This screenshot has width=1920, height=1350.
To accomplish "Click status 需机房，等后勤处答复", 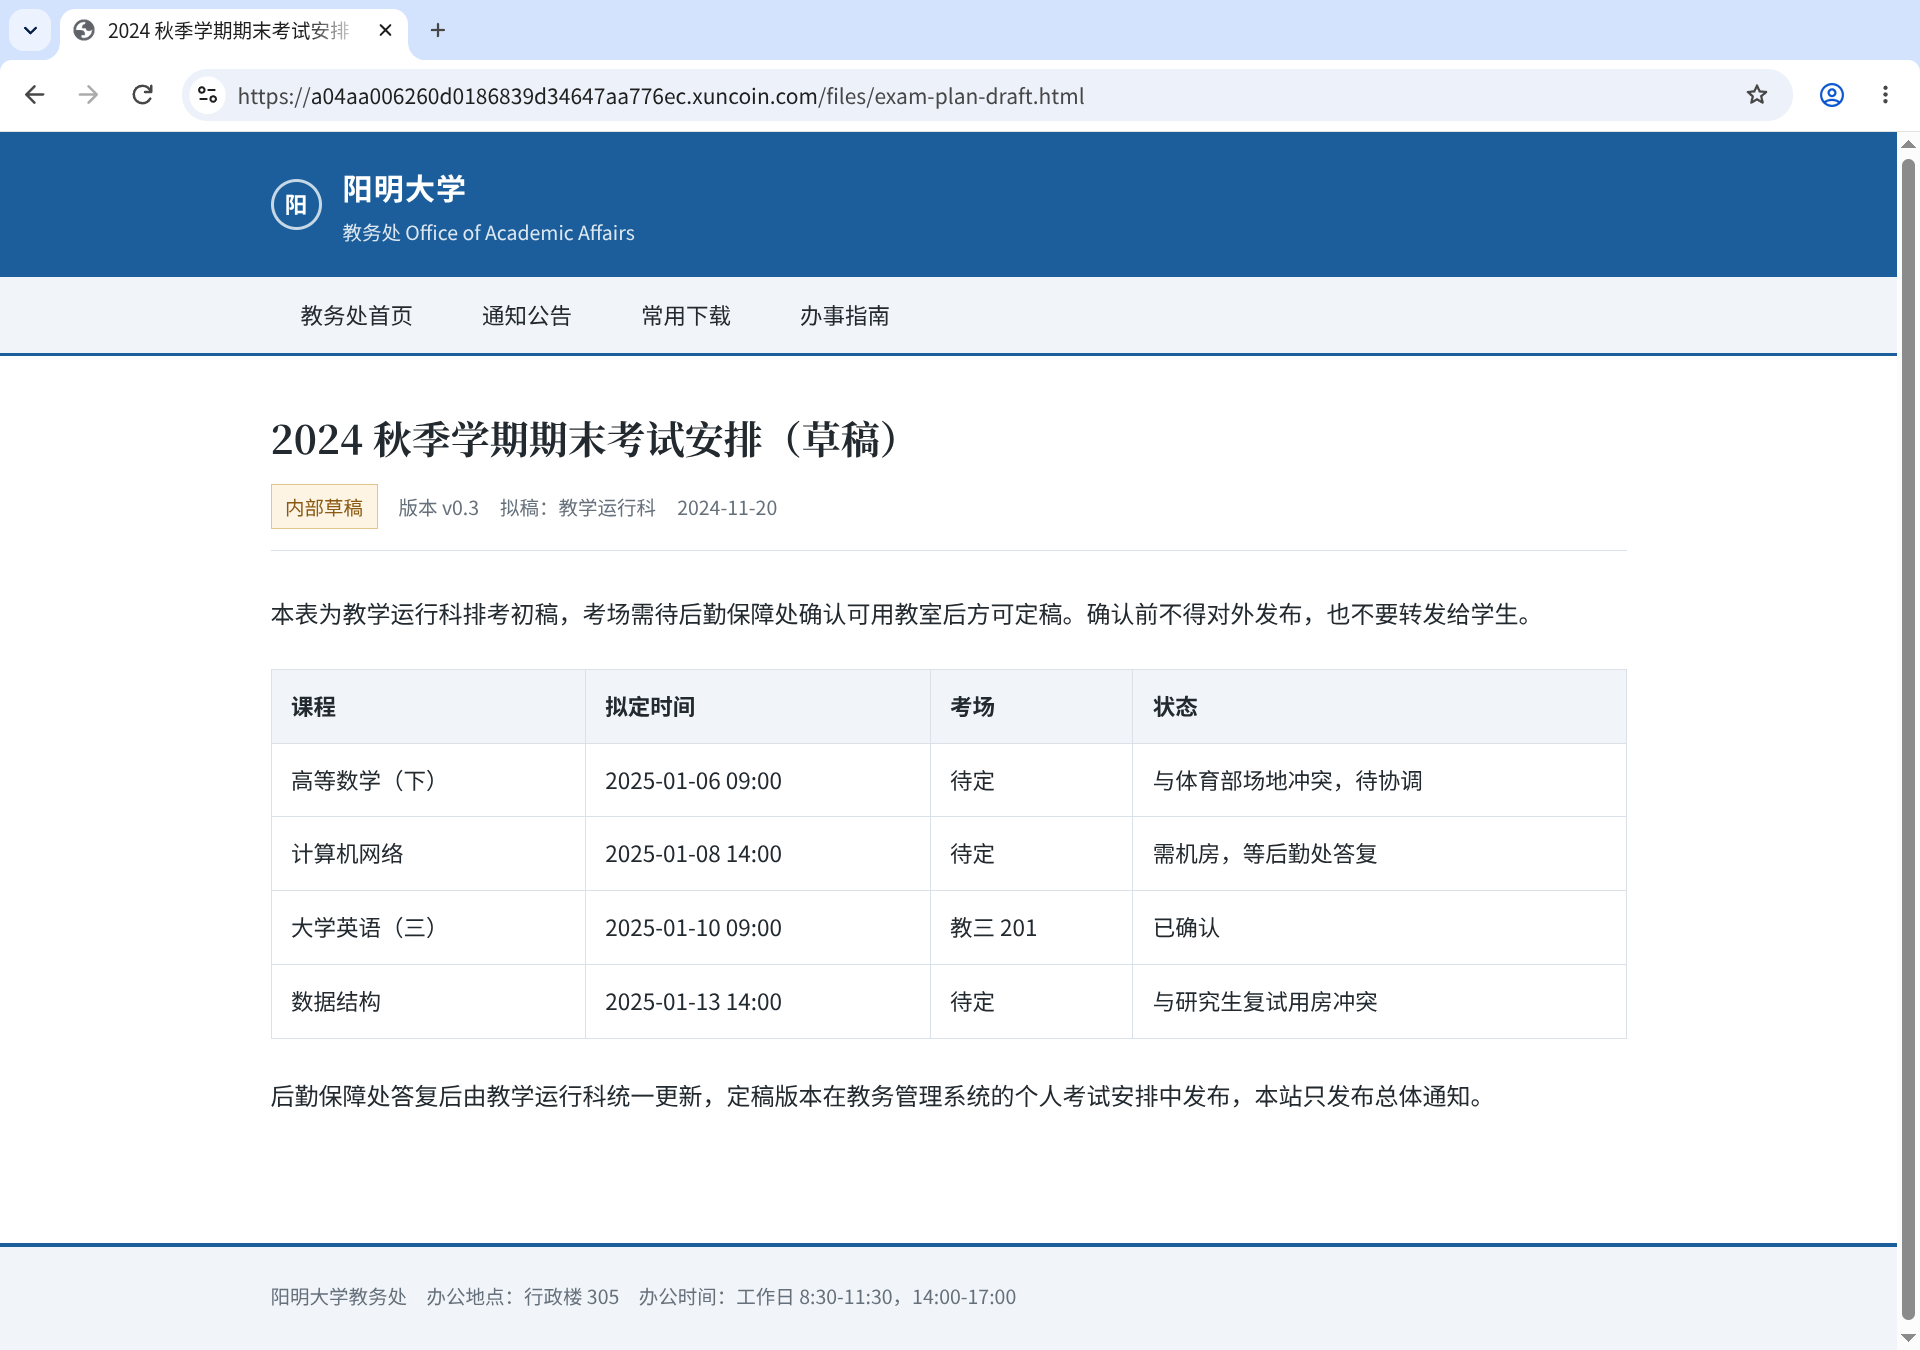I will point(1265,854).
